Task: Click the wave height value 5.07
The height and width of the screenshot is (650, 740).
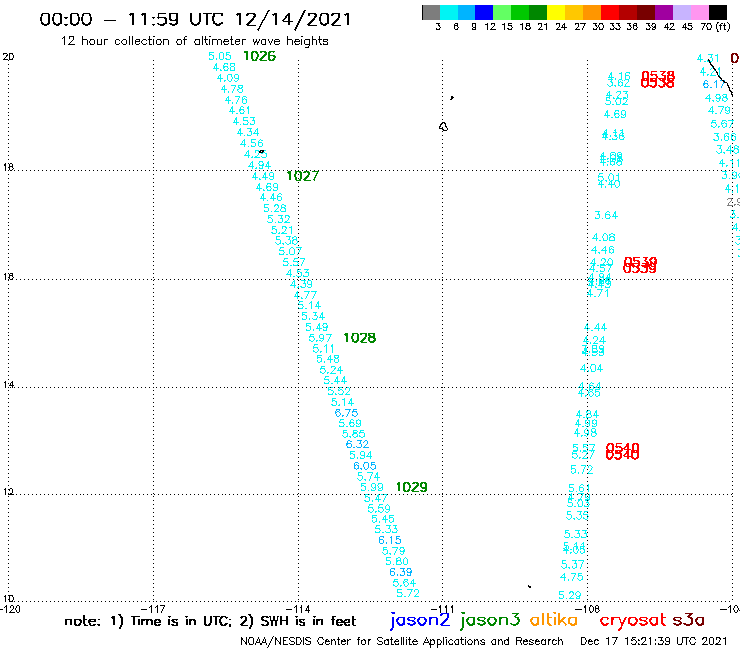Action: click(x=290, y=251)
